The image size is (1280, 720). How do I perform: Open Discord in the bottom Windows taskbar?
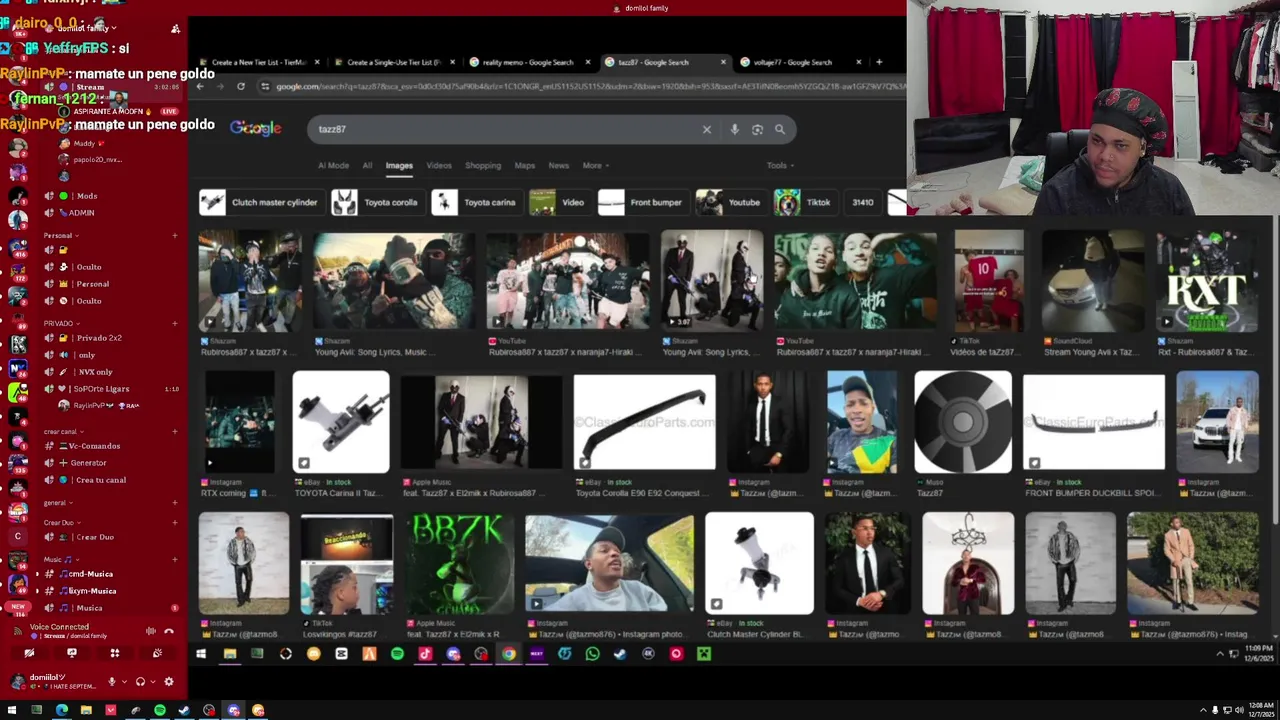[233, 710]
